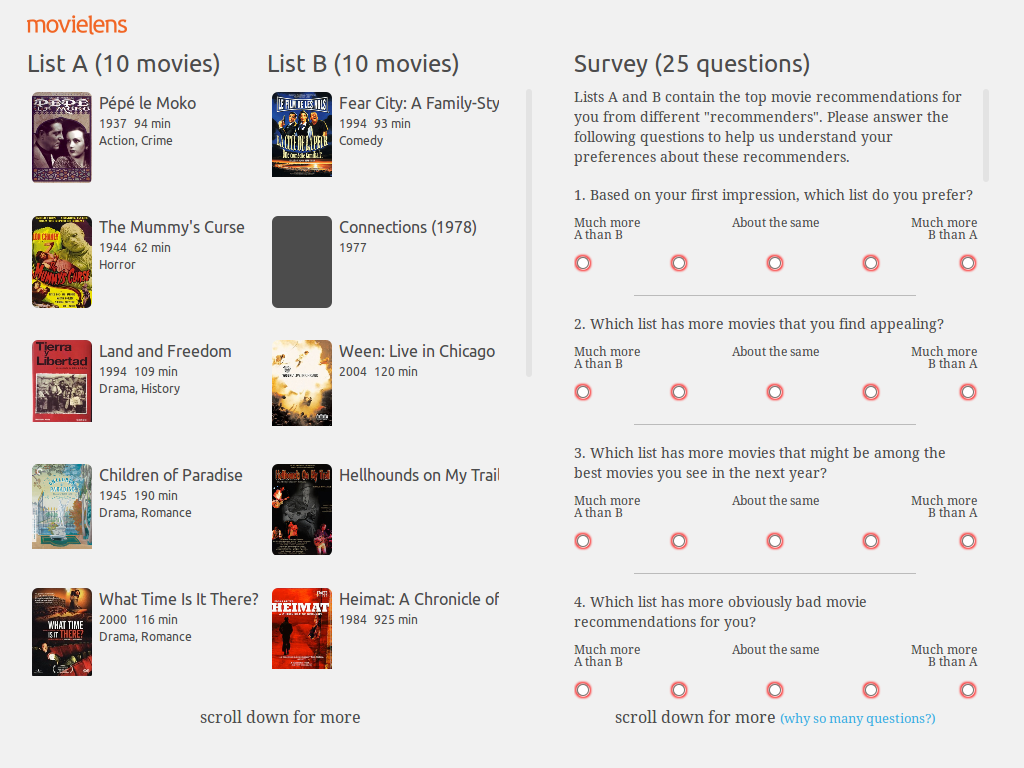Click the Heimat: A Chronicle movie title
The height and width of the screenshot is (768, 1024).
pyautogui.click(x=419, y=599)
